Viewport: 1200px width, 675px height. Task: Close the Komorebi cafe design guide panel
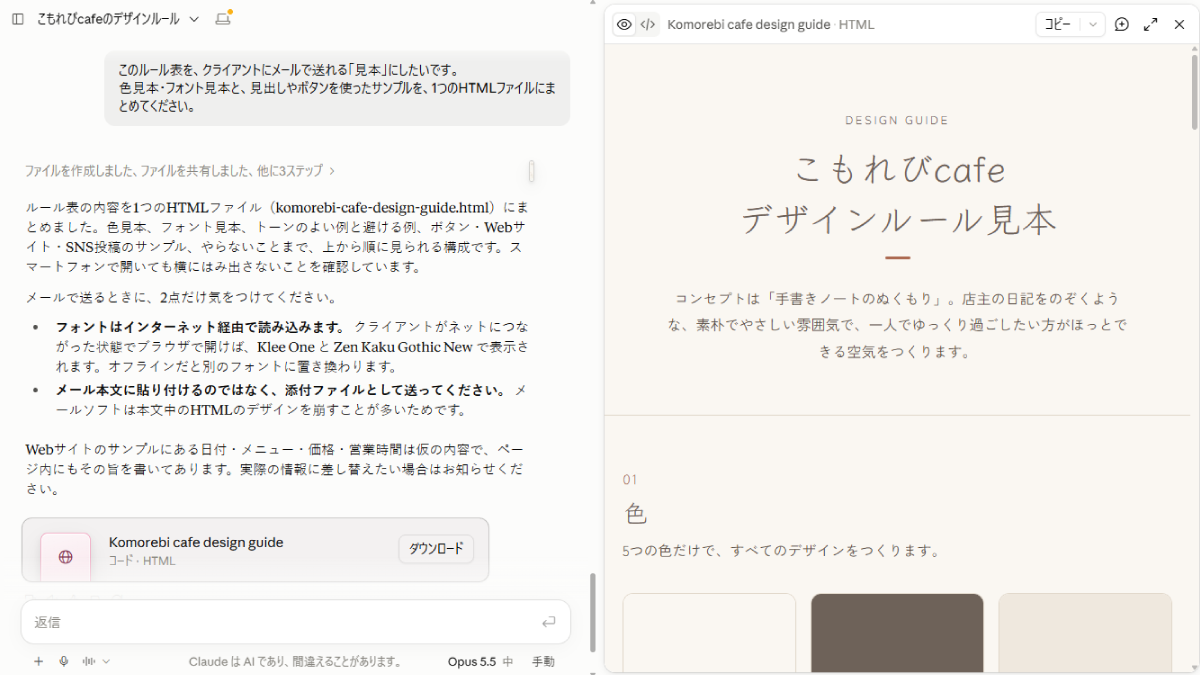click(1178, 24)
